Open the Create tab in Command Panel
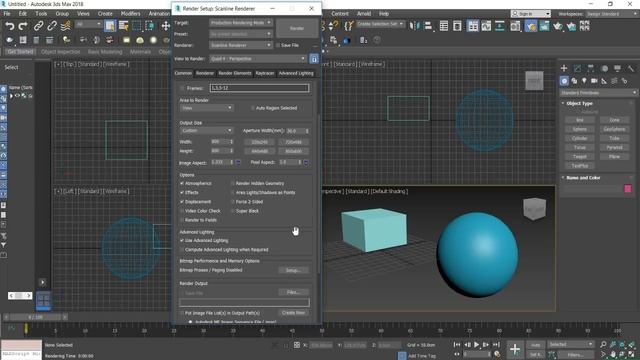The height and width of the screenshot is (360, 640). pyautogui.click(x=564, y=68)
